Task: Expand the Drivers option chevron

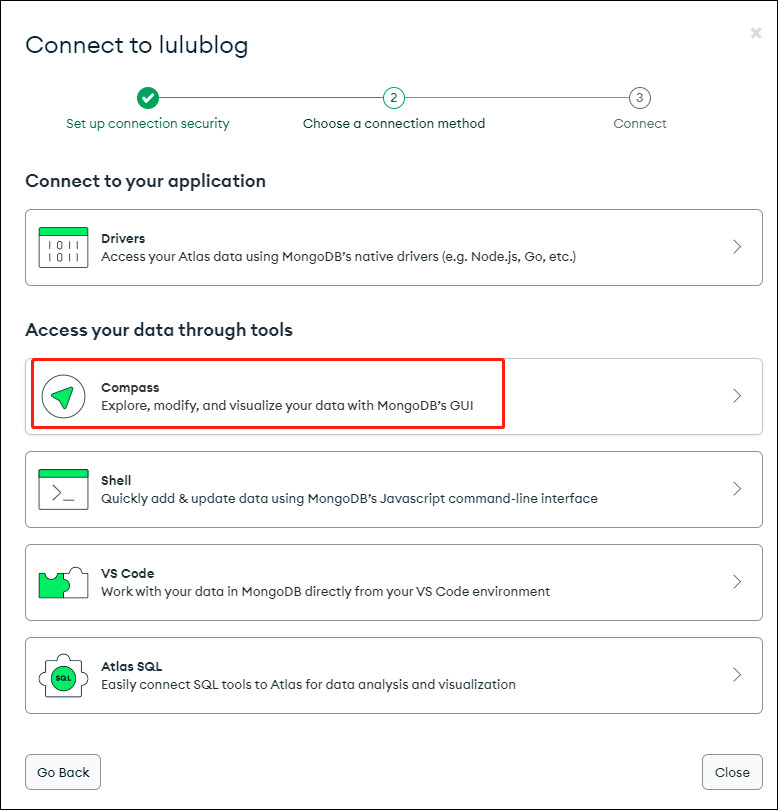Action: 737,247
